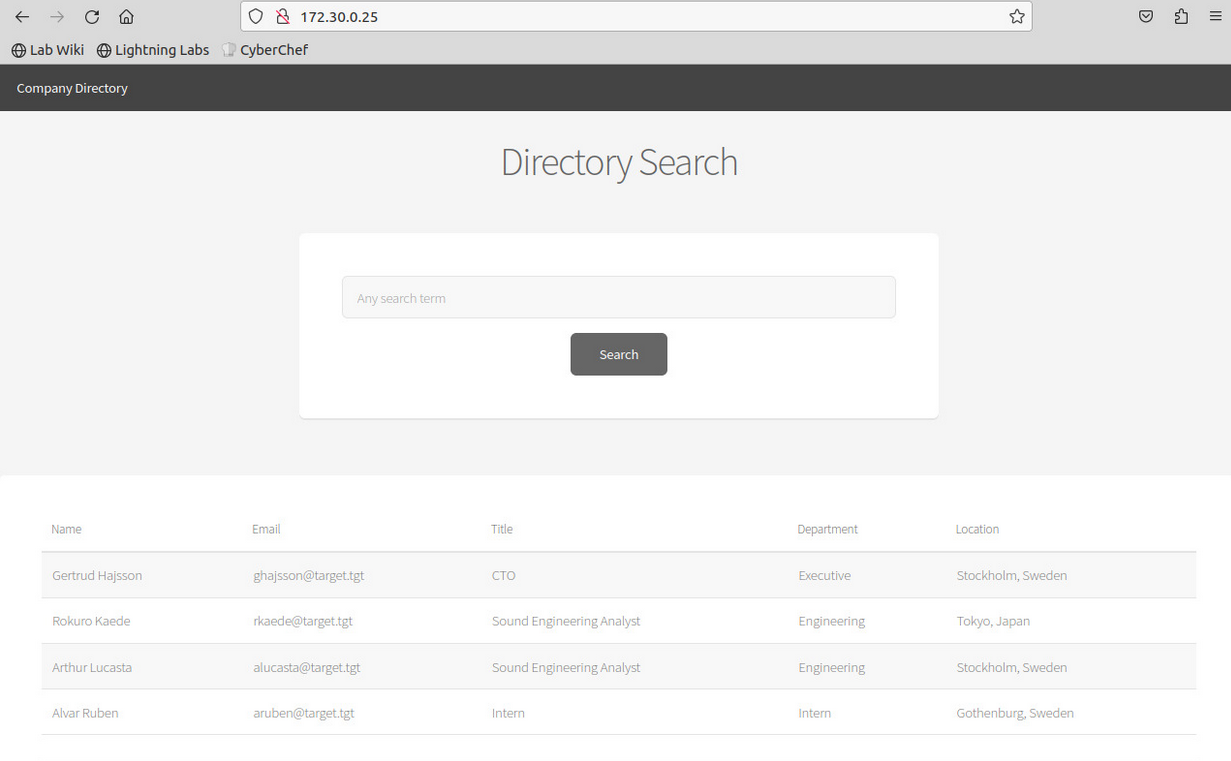Open the tracking protection shield icon
The height and width of the screenshot is (761, 1231).
coord(256,17)
